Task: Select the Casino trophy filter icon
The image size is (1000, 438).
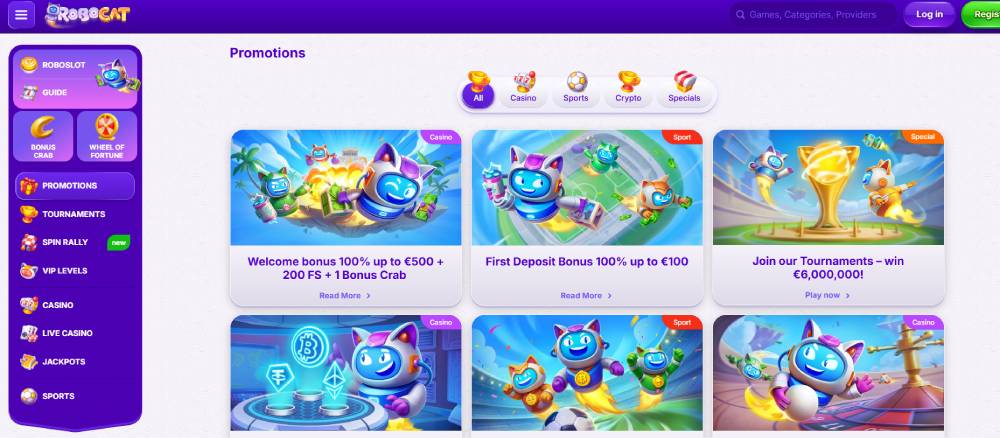Action: coord(523,89)
